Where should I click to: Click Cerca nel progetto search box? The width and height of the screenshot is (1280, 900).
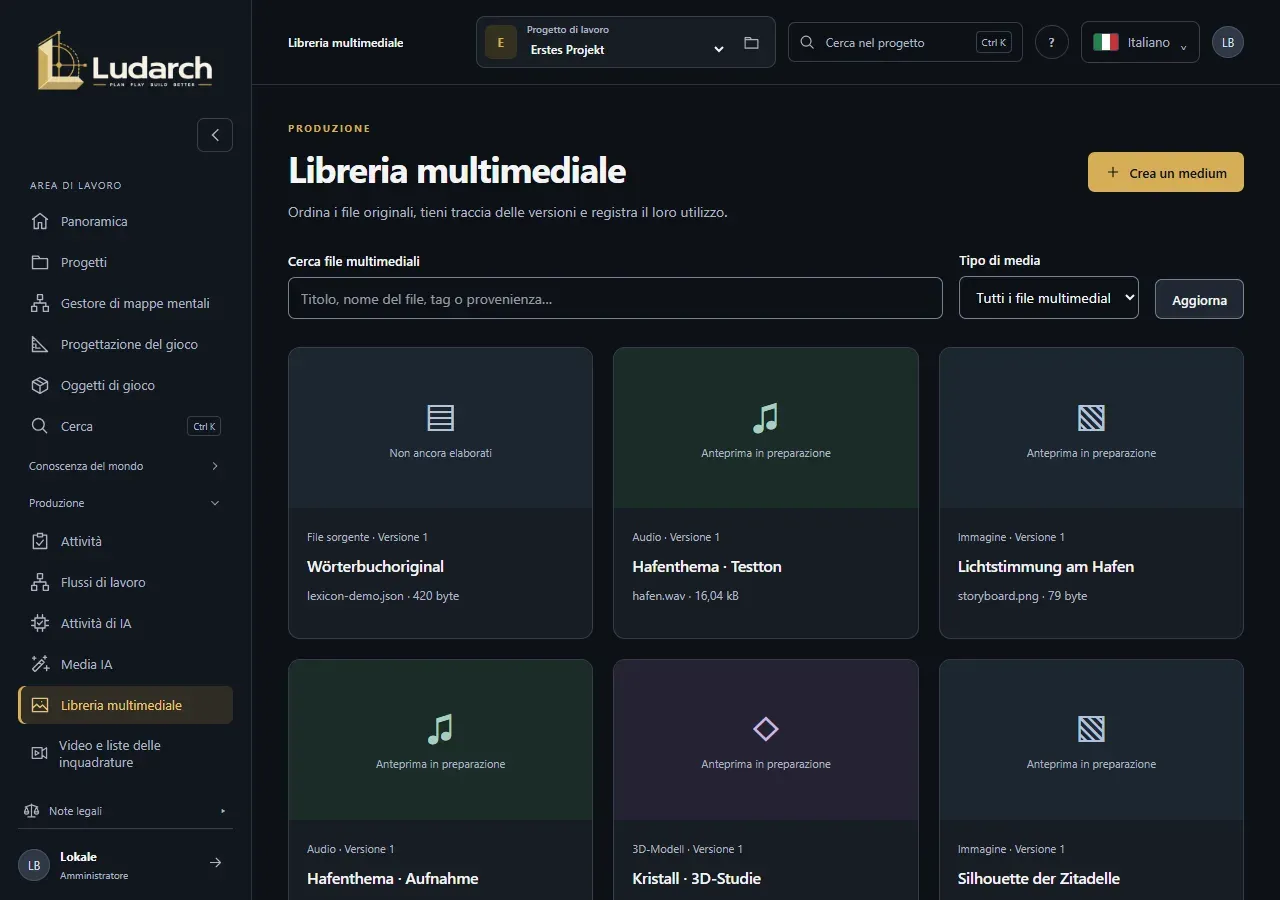[x=905, y=42]
